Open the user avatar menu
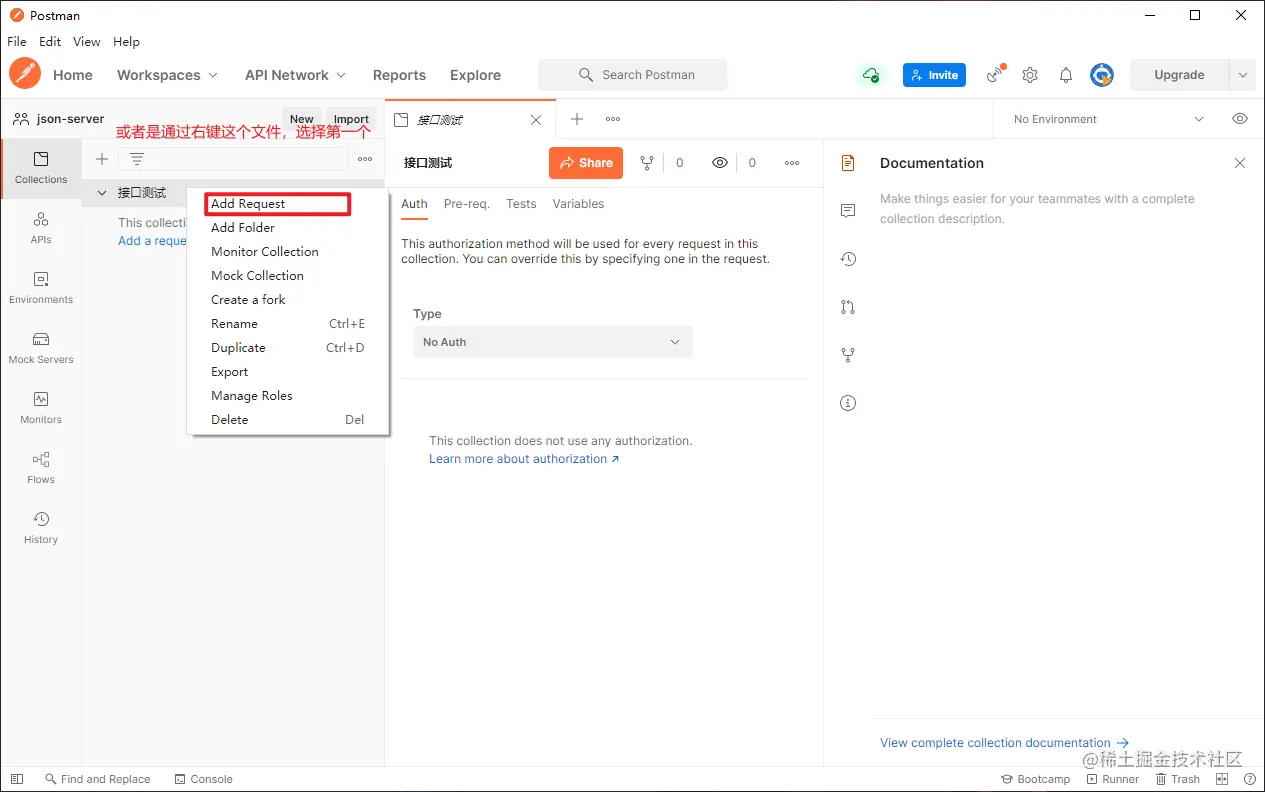 tap(1102, 75)
